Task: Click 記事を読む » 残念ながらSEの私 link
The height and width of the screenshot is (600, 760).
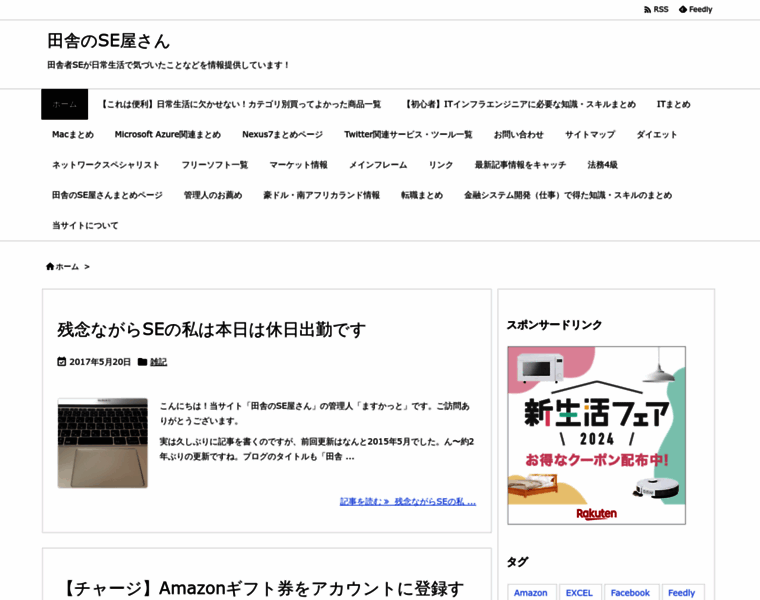Action: [x=408, y=502]
